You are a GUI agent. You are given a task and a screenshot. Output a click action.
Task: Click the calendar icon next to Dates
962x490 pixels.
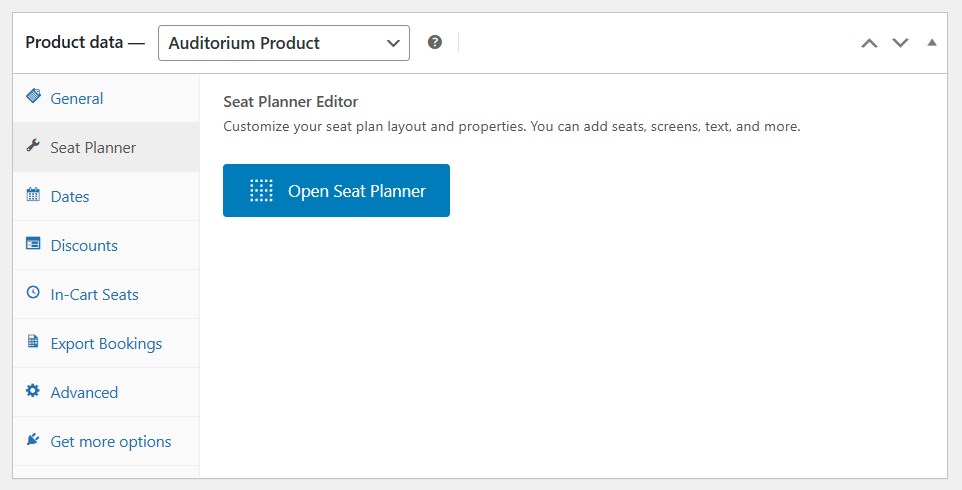(33, 195)
